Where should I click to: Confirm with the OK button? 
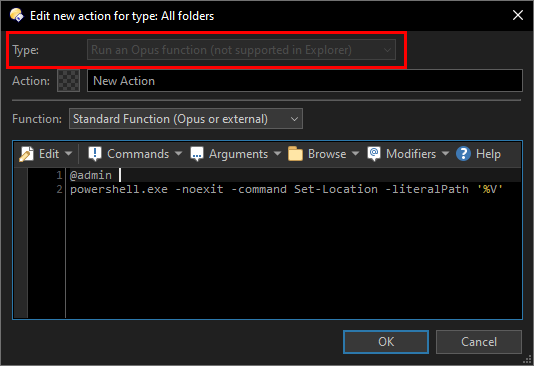[386, 342]
